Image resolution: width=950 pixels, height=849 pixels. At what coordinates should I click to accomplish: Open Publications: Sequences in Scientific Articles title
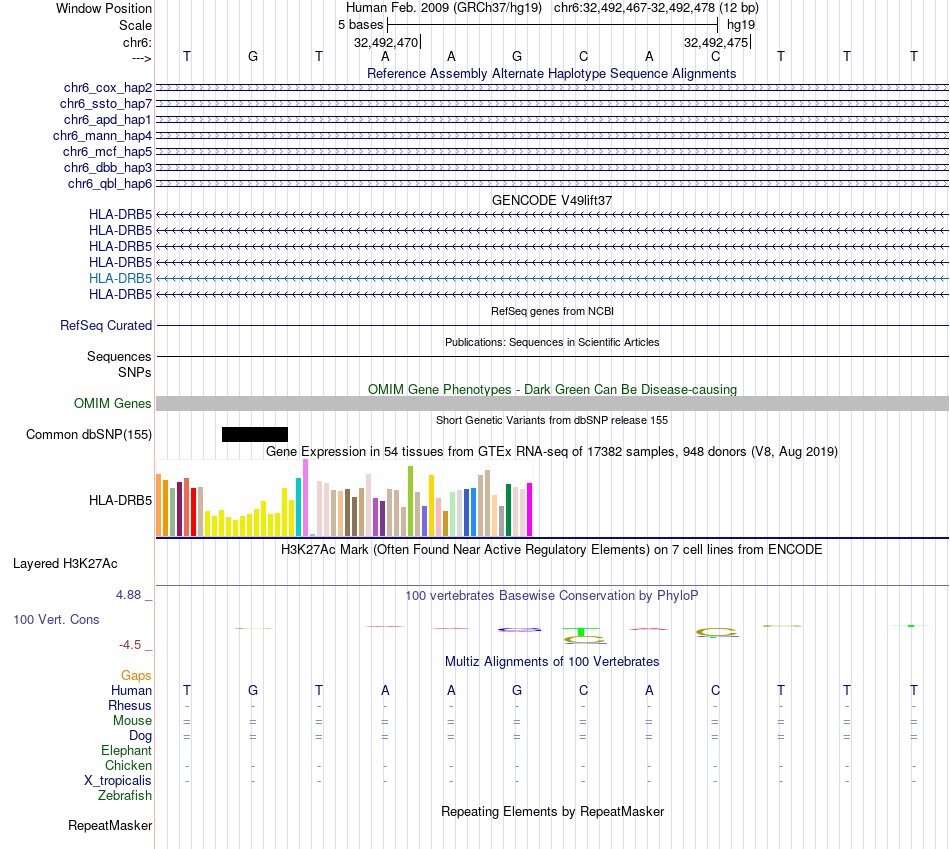point(552,342)
